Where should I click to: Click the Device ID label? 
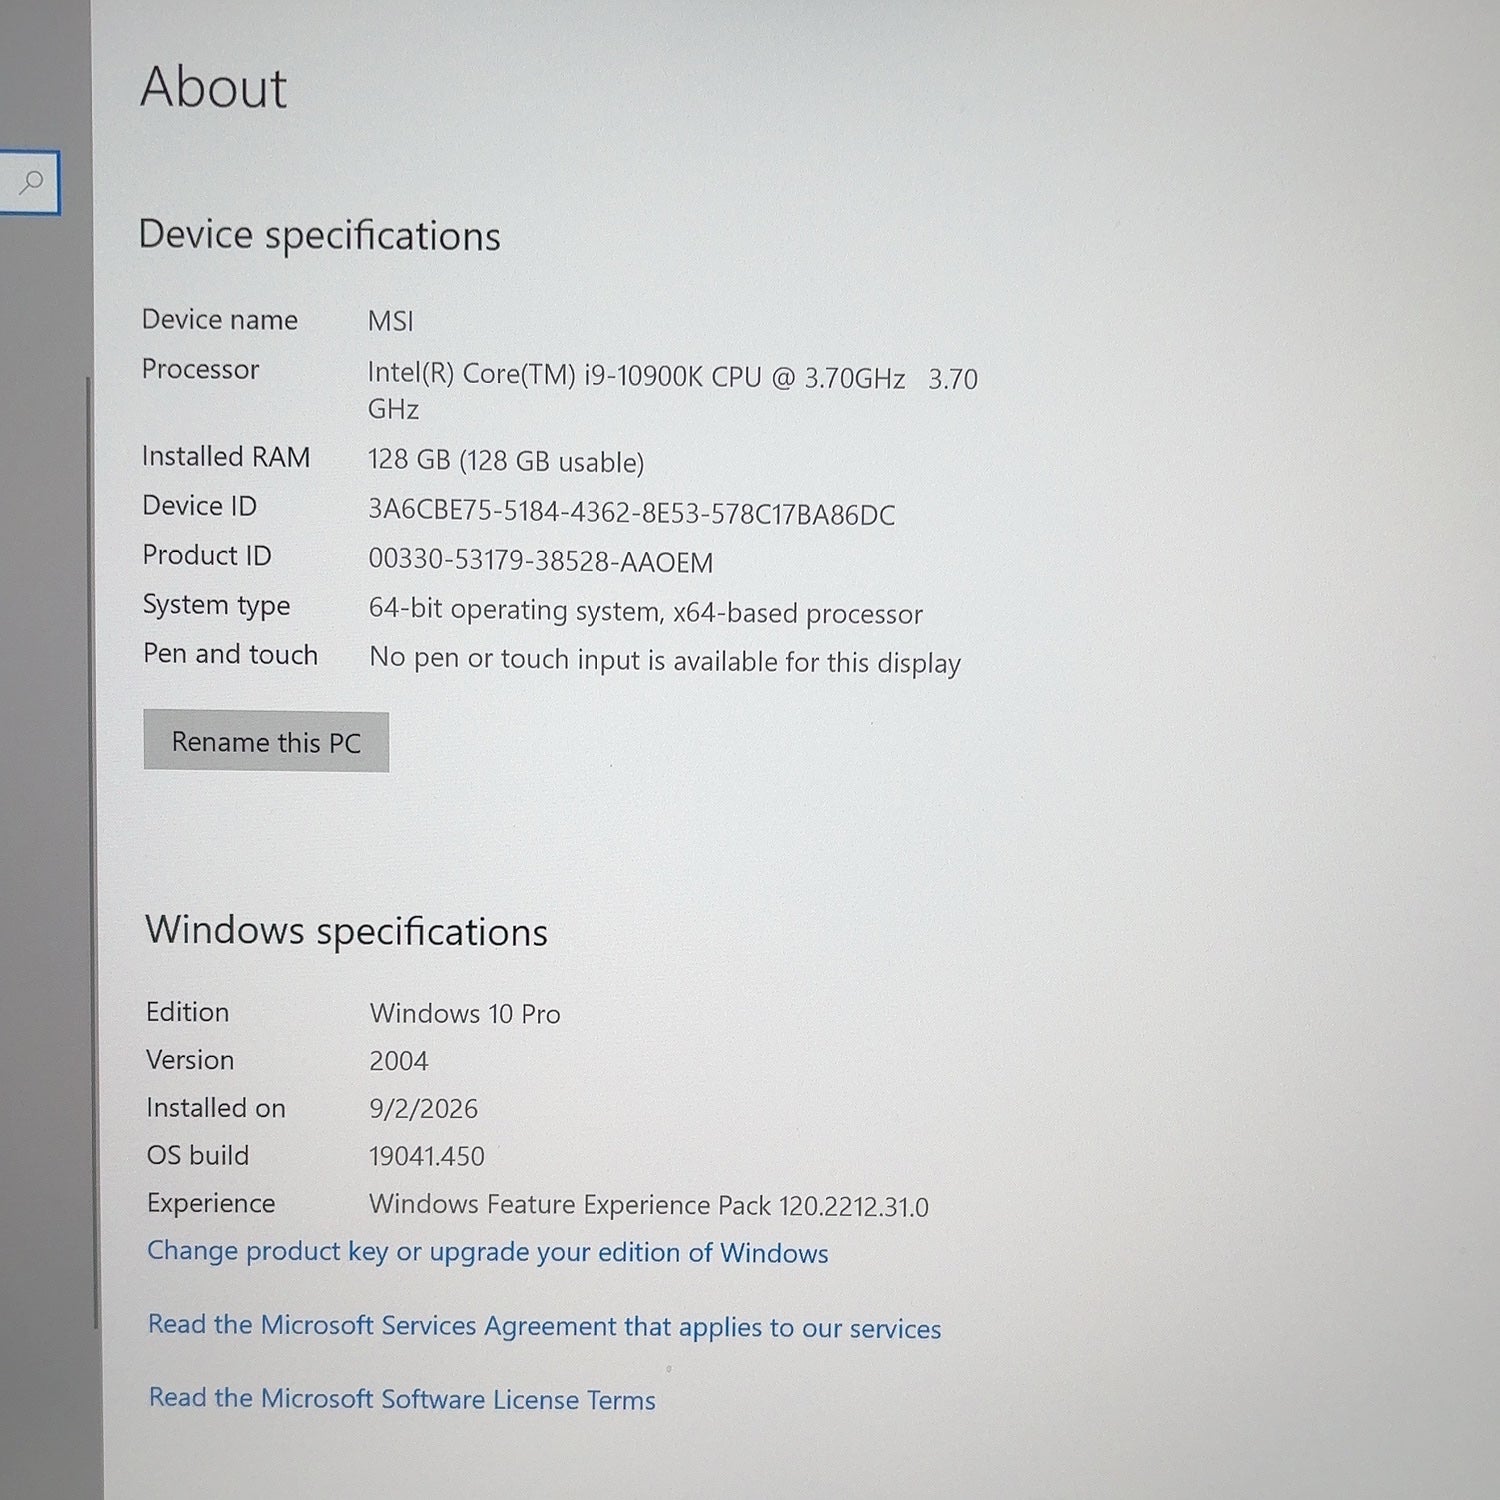pos(200,506)
